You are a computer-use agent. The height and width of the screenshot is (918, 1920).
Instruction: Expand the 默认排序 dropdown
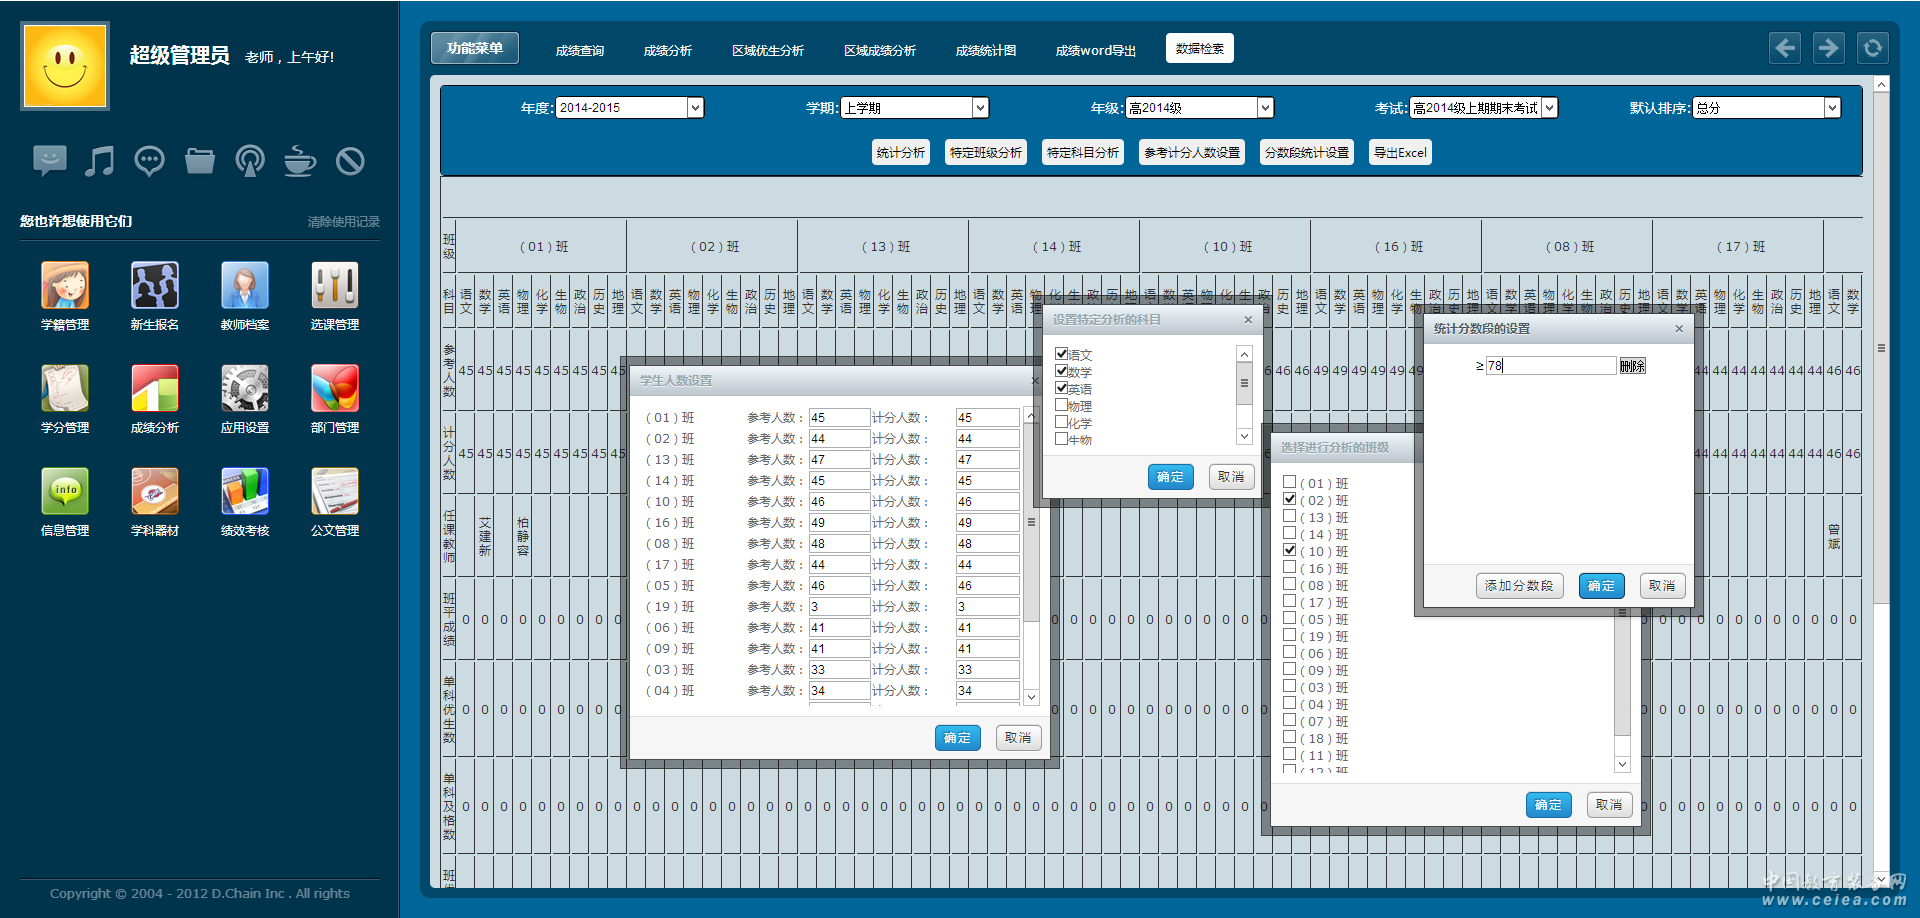(1832, 108)
